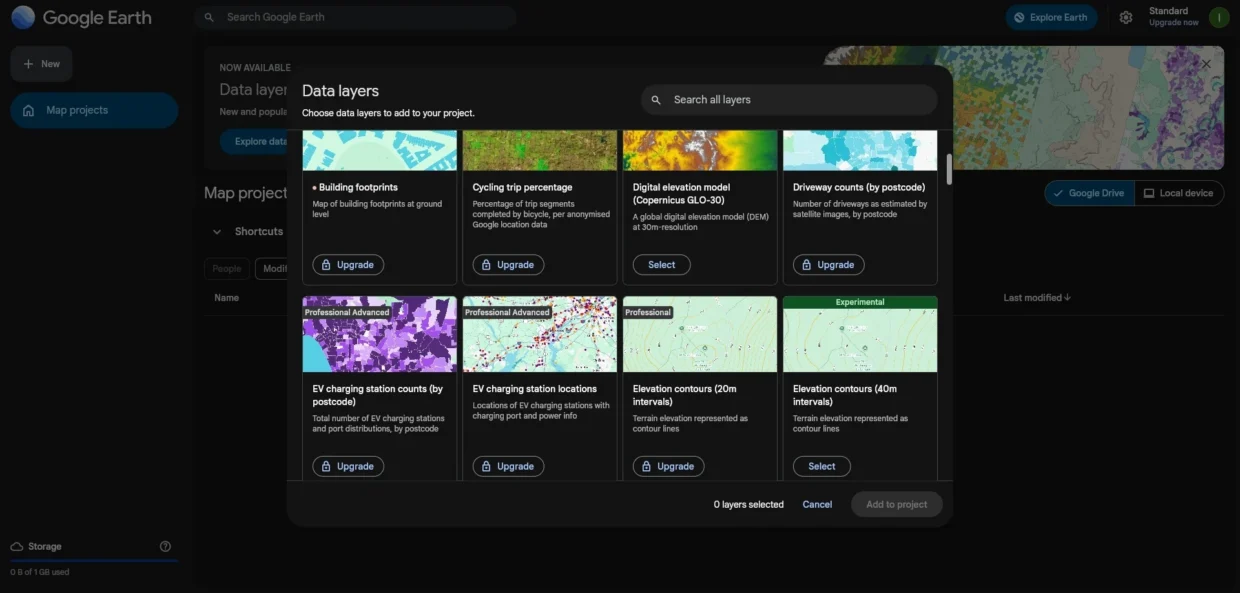Image resolution: width=1240 pixels, height=593 pixels.
Task: Click the 'Standard' plan label
Action: [x=1169, y=11]
